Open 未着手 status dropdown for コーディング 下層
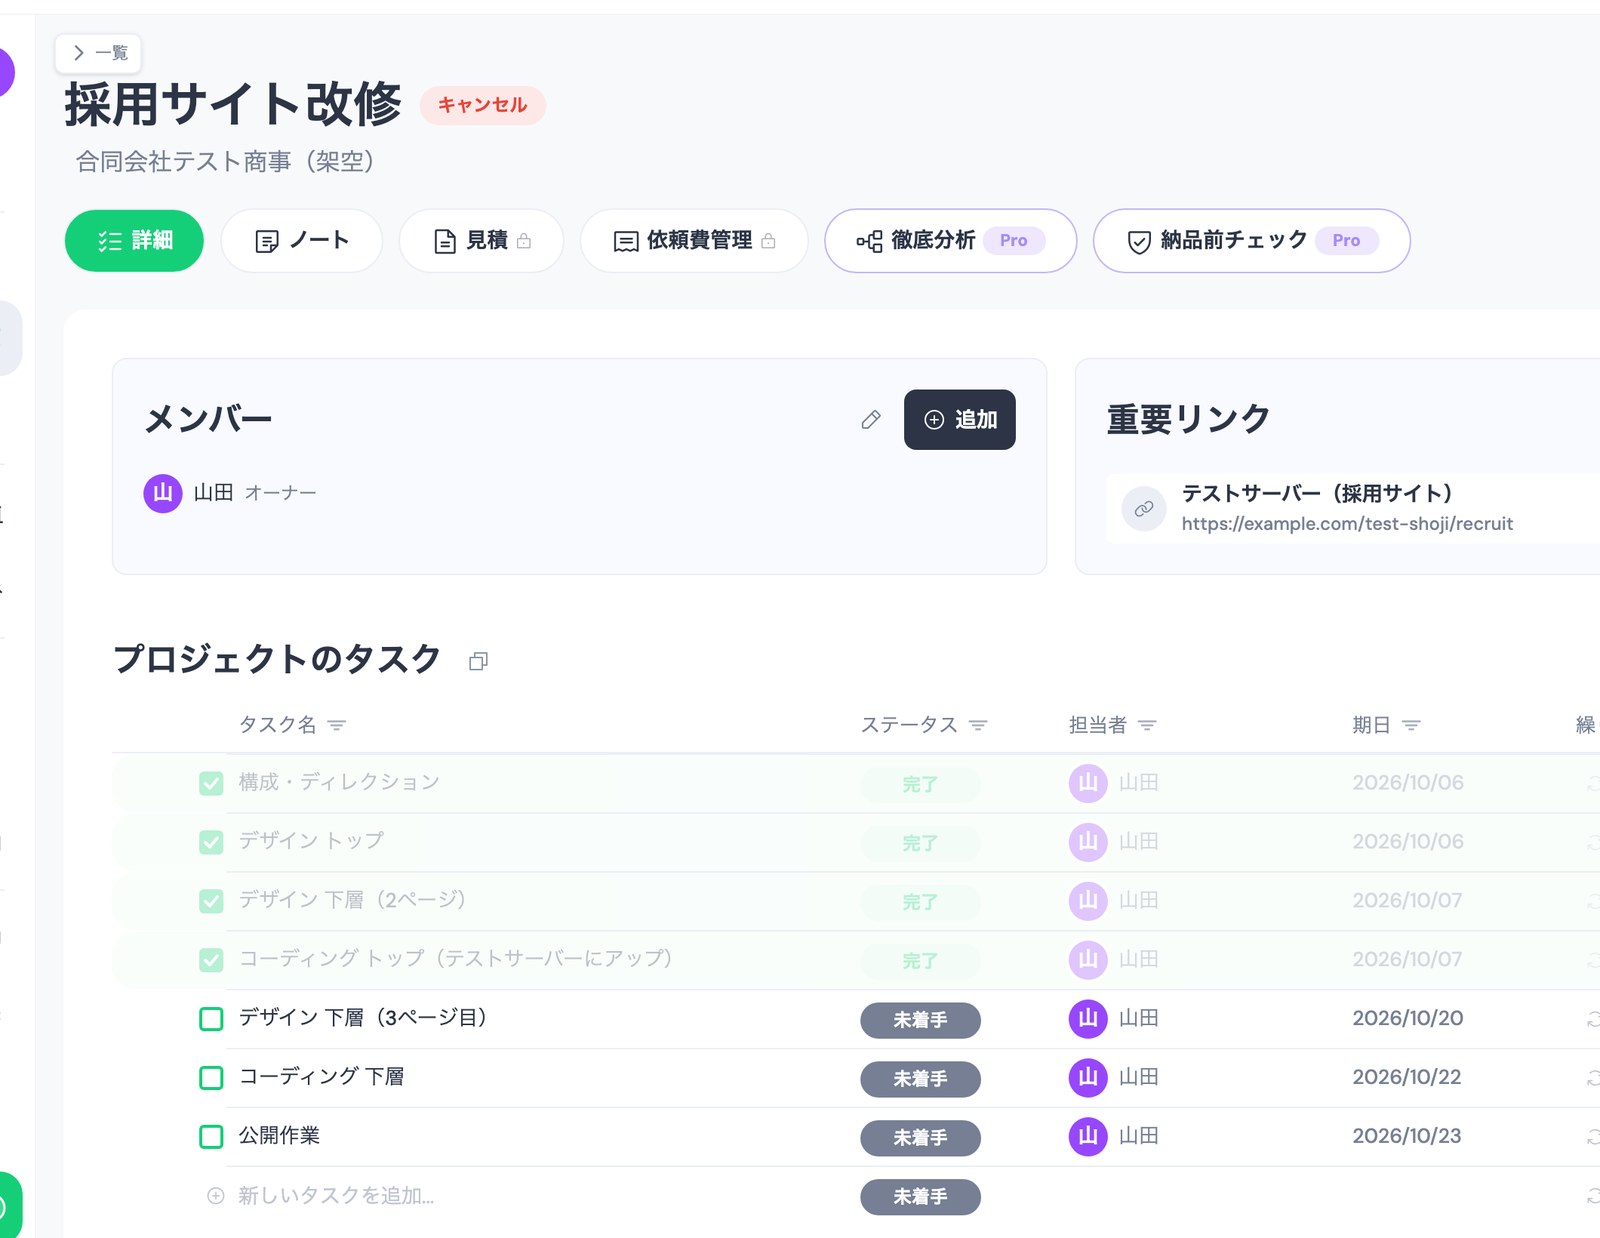 coord(920,1079)
